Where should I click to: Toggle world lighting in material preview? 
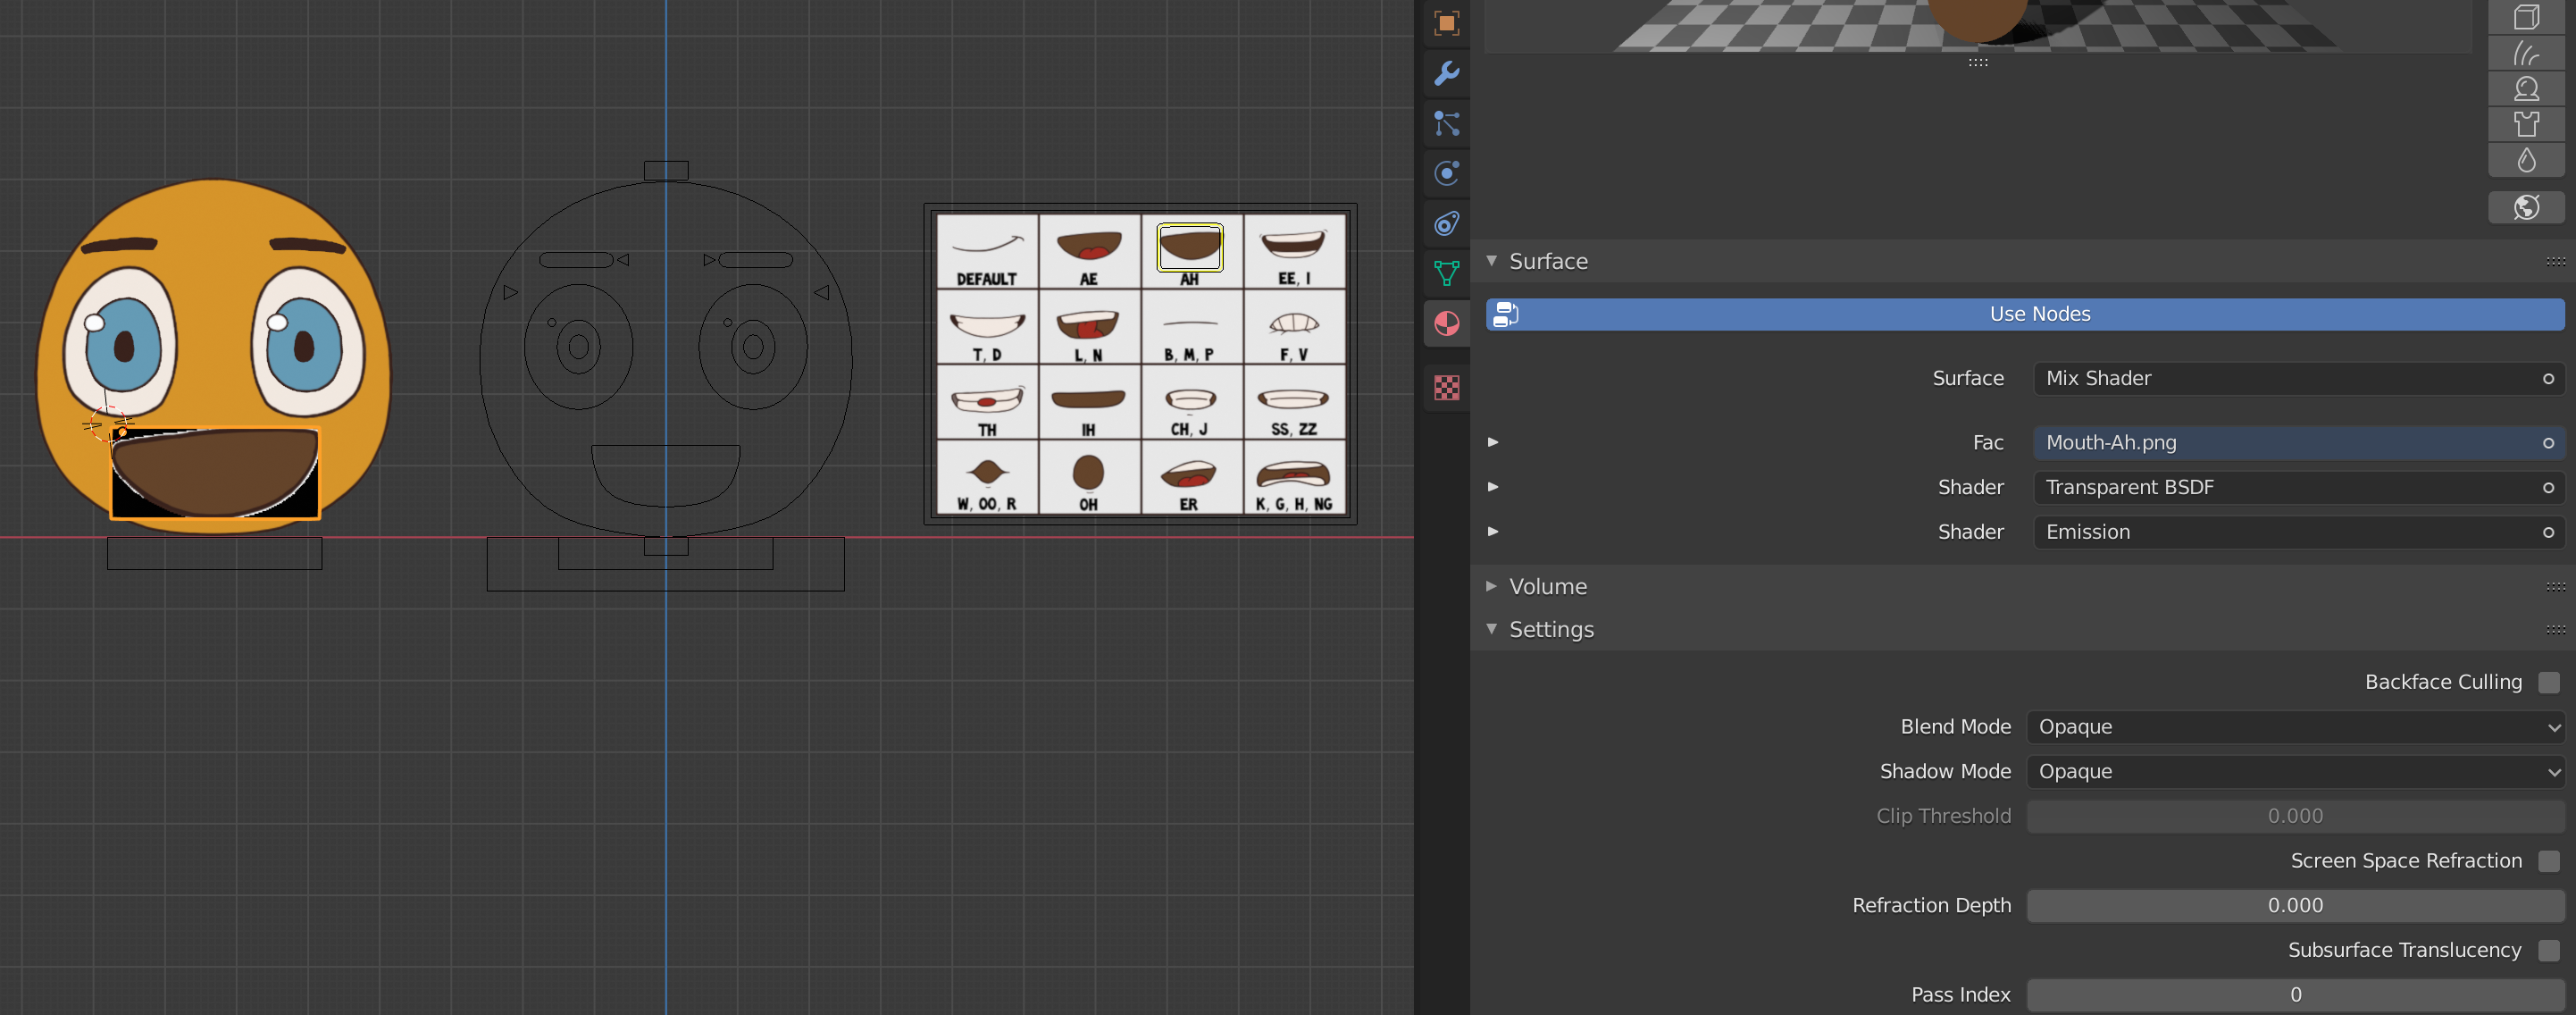coord(2526,207)
